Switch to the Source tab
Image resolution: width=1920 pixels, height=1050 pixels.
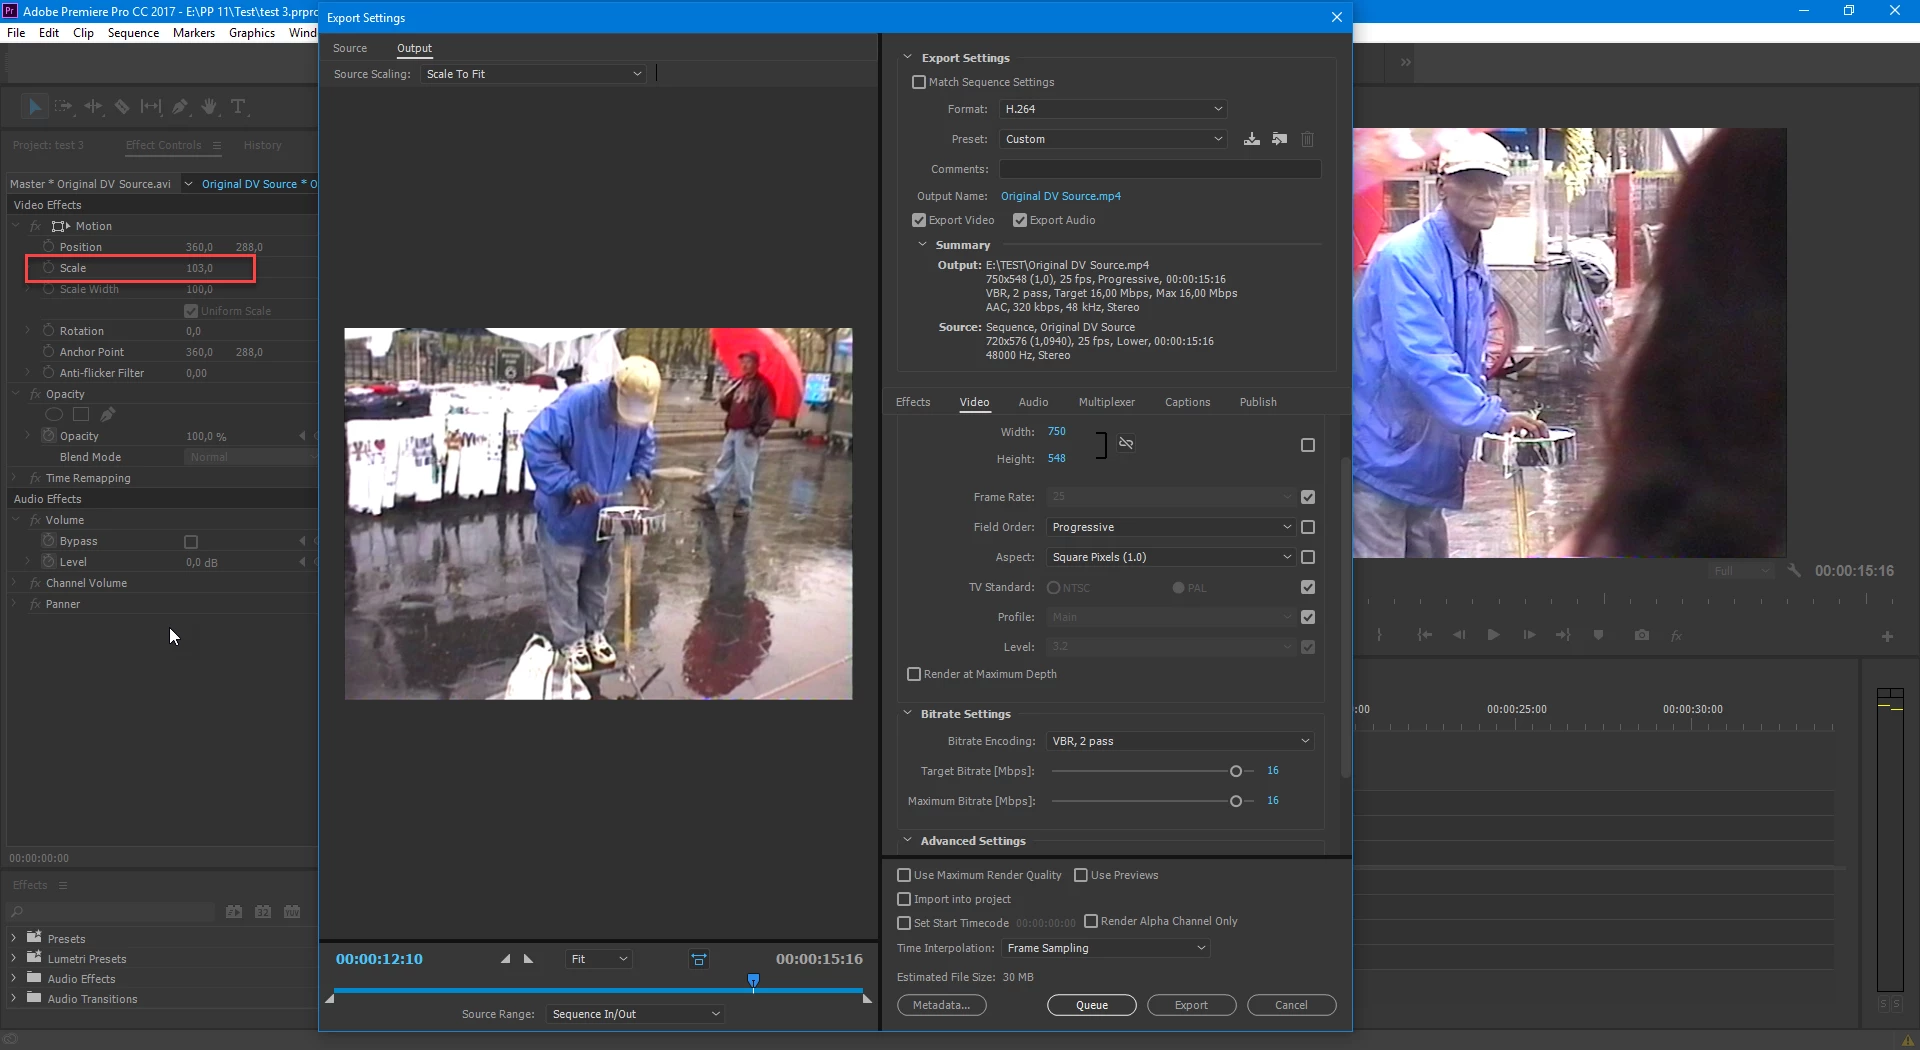[350, 48]
